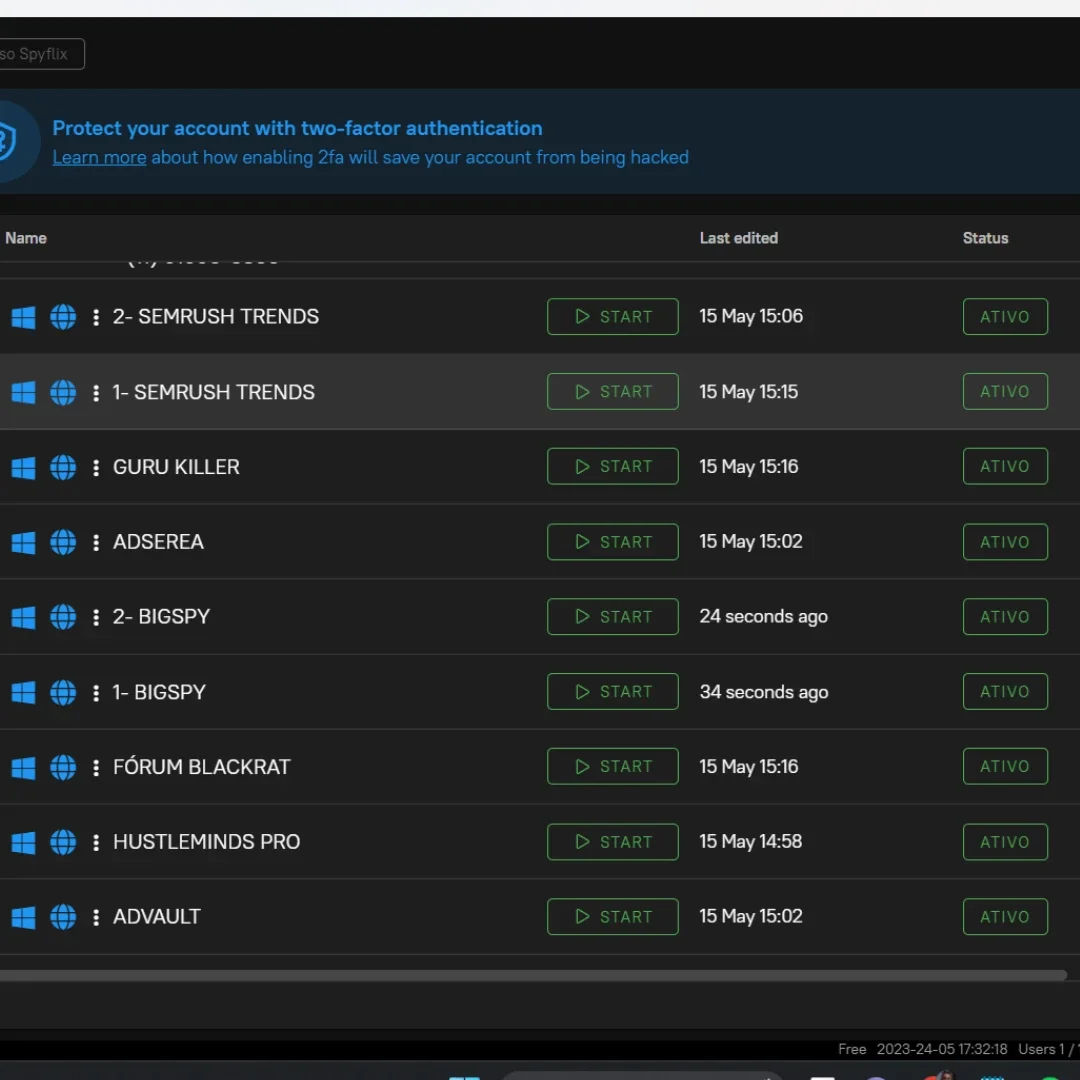Click ATIVO status for 1- SEMRUSH TRENDS

coord(1005,392)
